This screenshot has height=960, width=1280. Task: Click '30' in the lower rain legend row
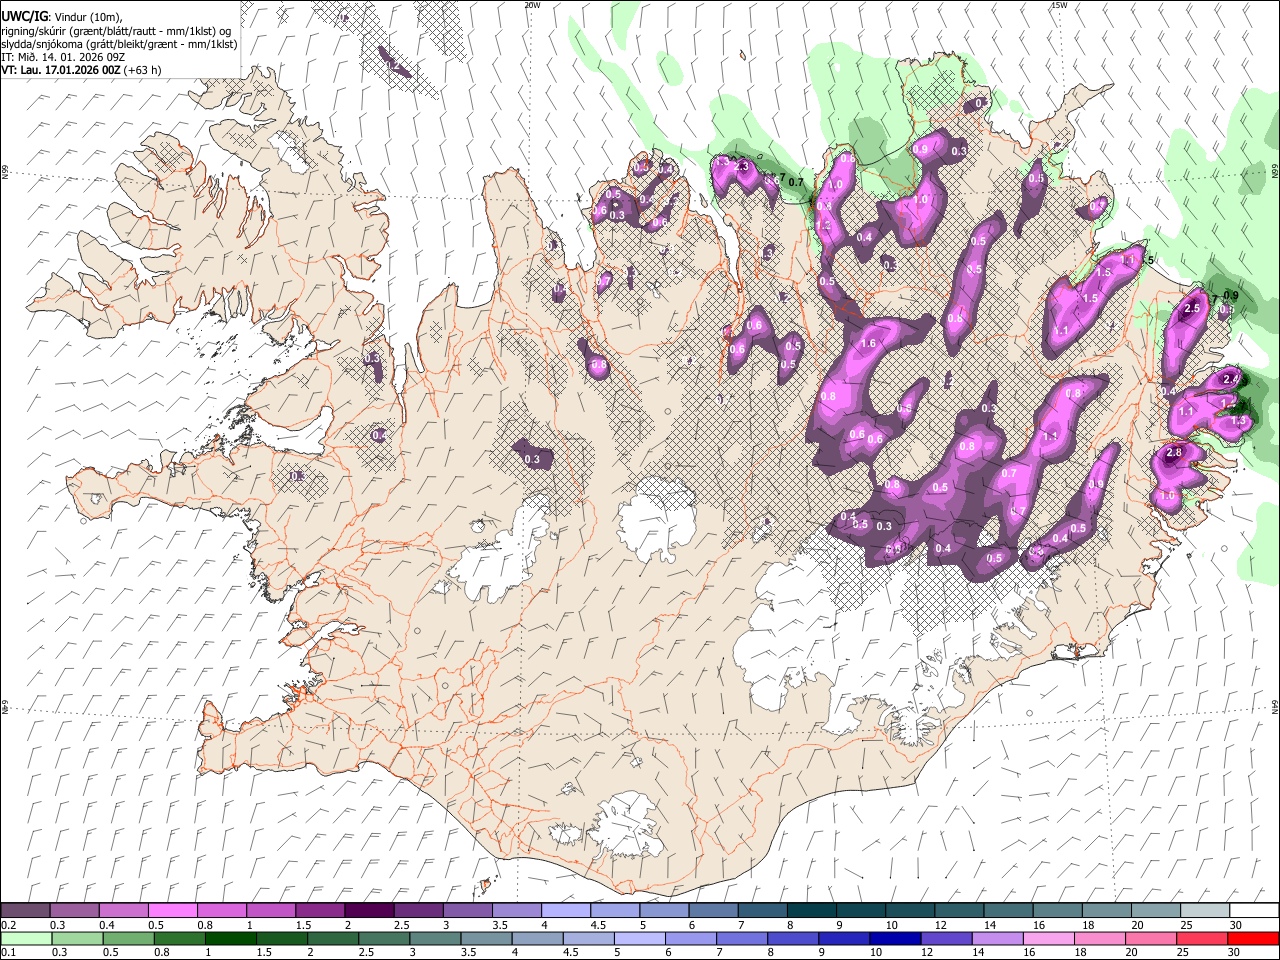pos(1235,952)
